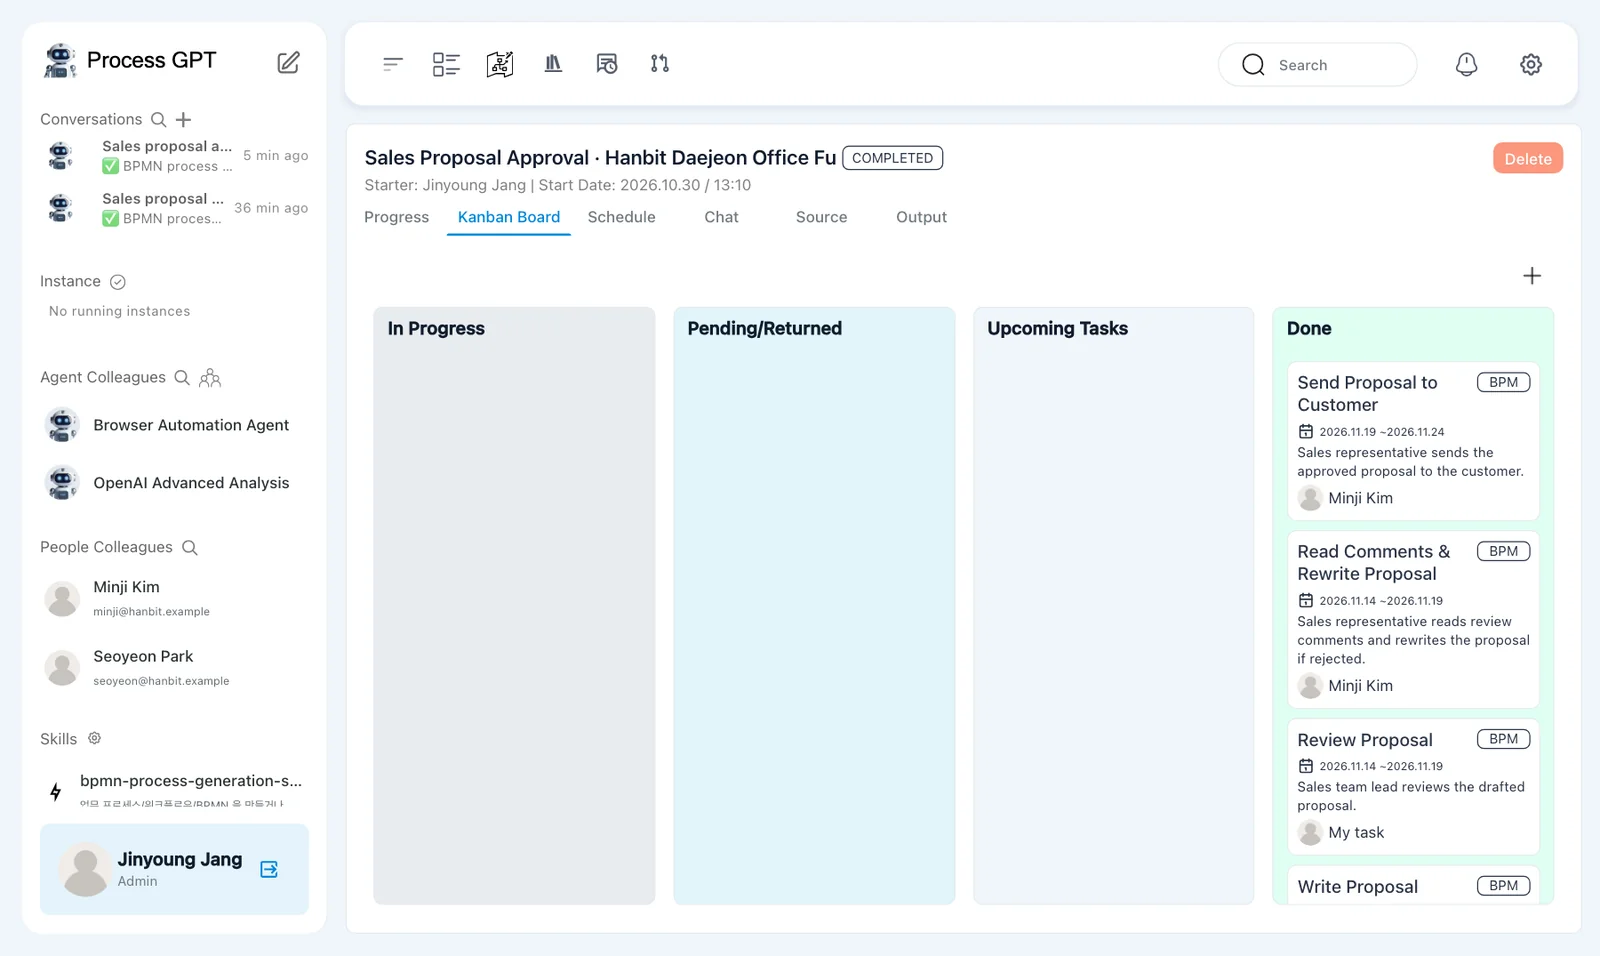1600x956 pixels.
Task: Open Read Comments & Rewrite Proposal card
Action: tap(1413, 619)
